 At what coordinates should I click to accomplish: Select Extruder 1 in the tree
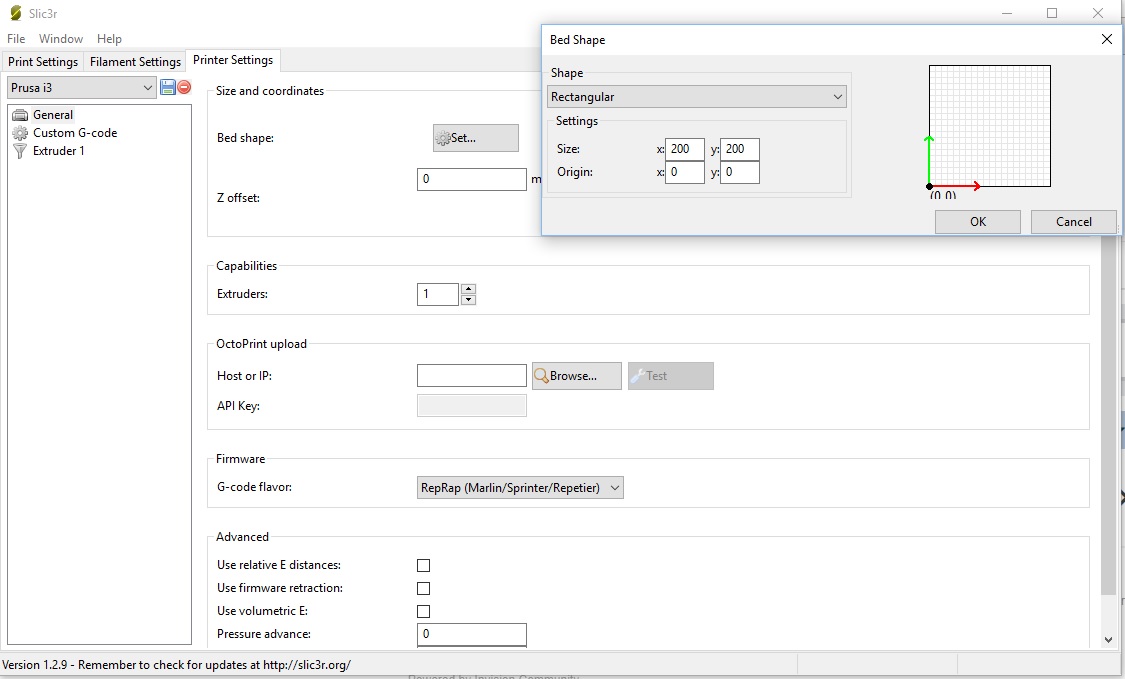[x=59, y=151]
